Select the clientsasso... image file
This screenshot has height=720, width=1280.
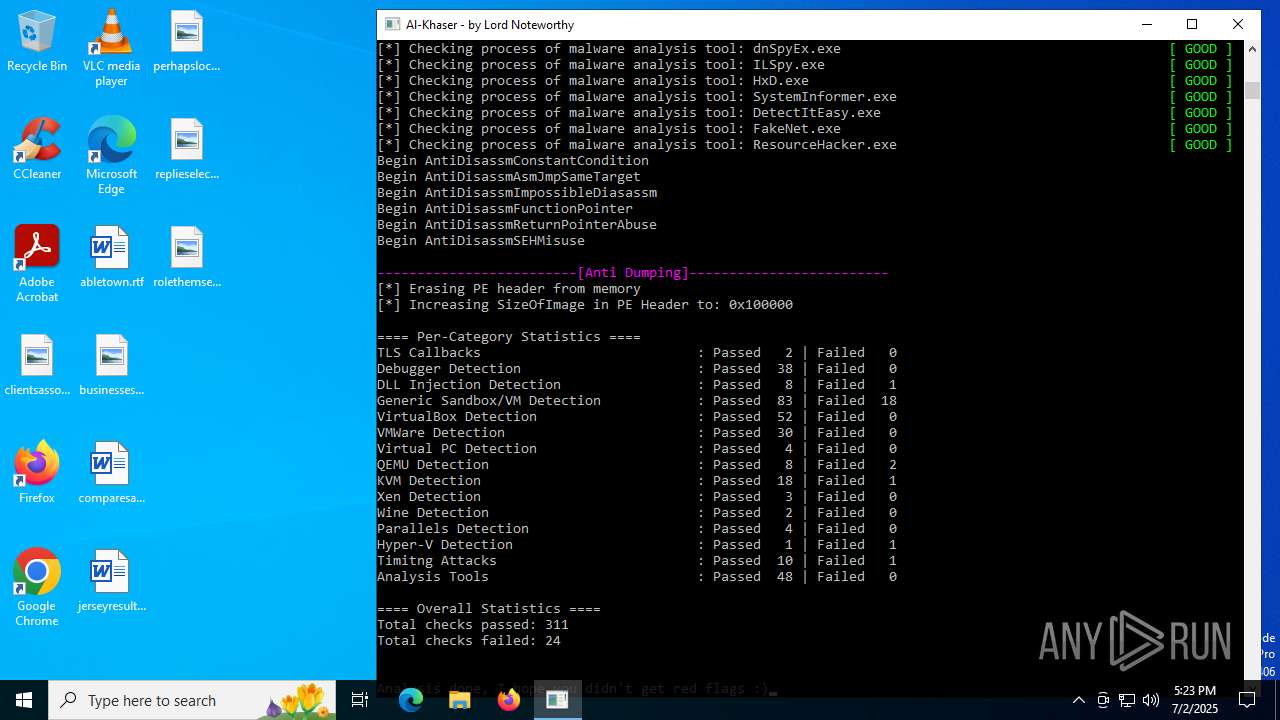pos(37,366)
